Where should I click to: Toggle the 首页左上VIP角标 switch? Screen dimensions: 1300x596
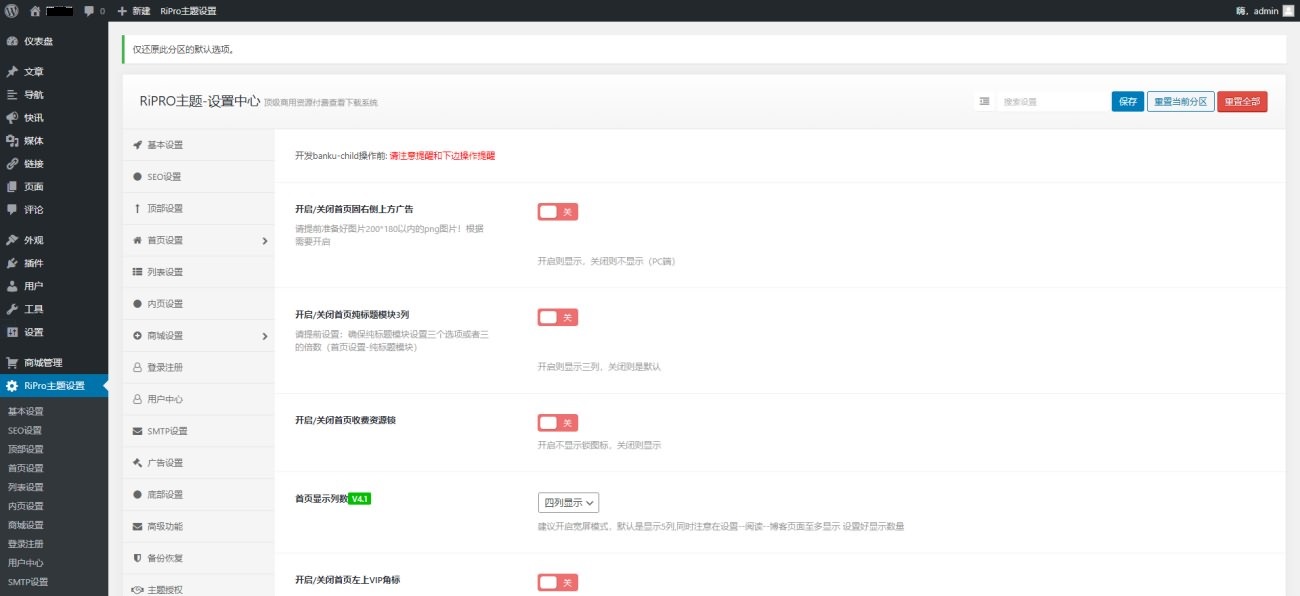(x=558, y=583)
